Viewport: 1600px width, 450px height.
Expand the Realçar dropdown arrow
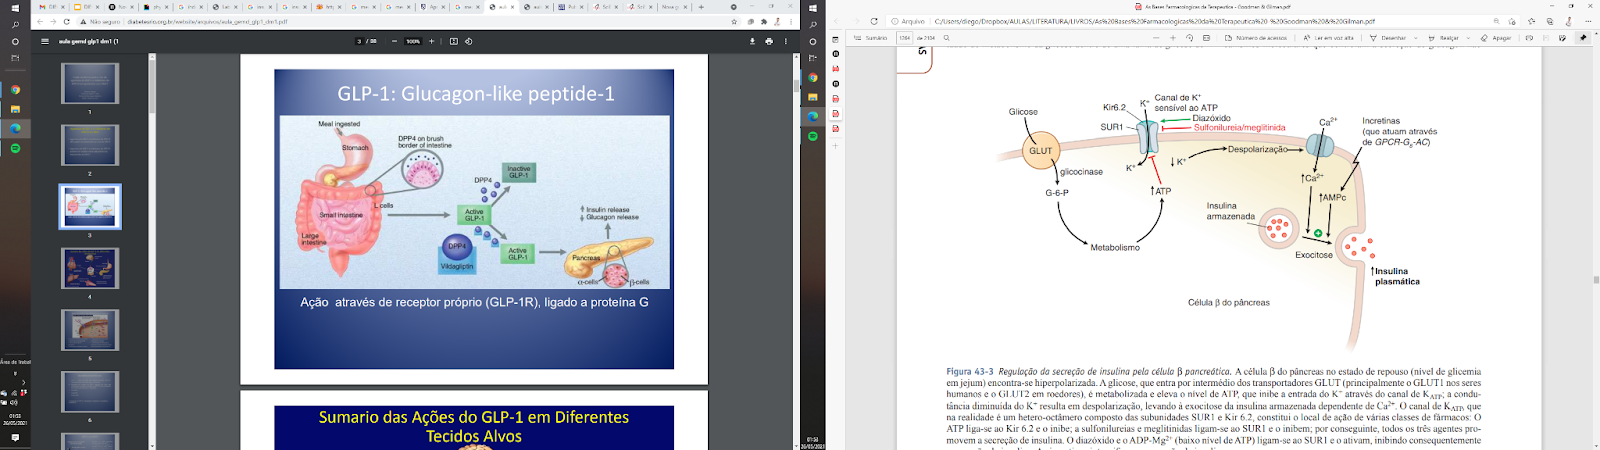(1470, 38)
